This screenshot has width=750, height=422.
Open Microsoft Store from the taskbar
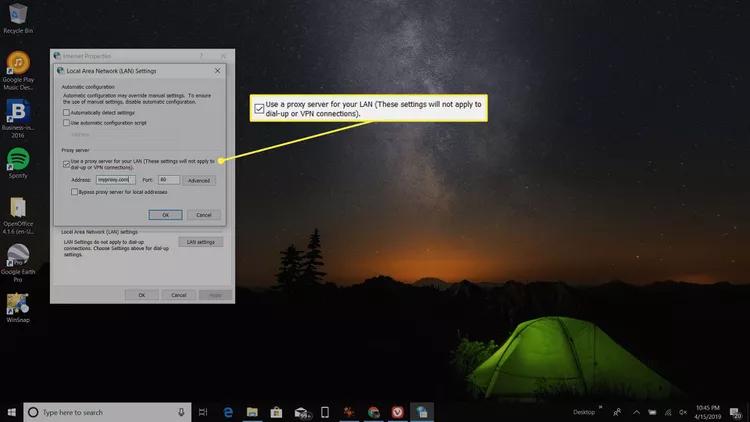(276, 412)
